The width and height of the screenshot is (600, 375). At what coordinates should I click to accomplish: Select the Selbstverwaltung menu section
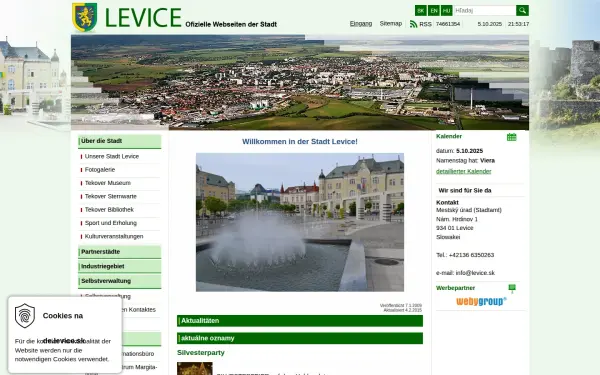coord(120,281)
